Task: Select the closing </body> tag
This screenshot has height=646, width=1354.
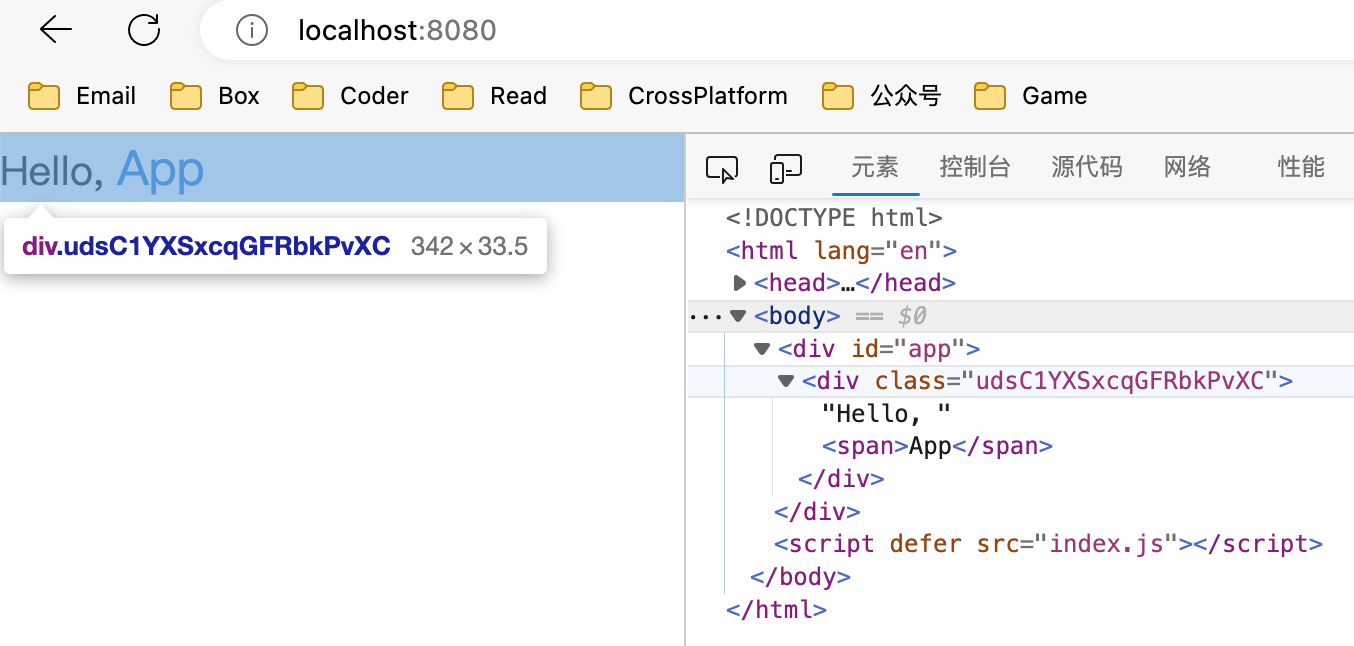Action: click(x=801, y=577)
